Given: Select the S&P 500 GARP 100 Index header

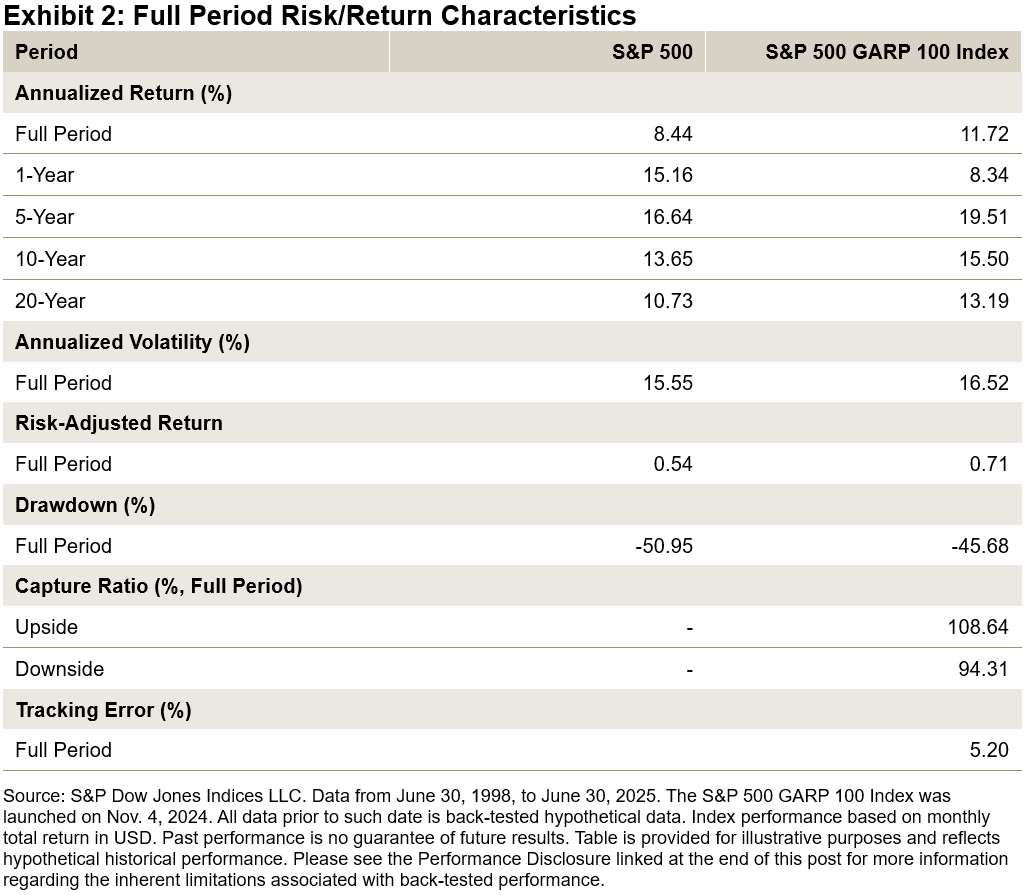Looking at the screenshot, I should pos(887,52).
